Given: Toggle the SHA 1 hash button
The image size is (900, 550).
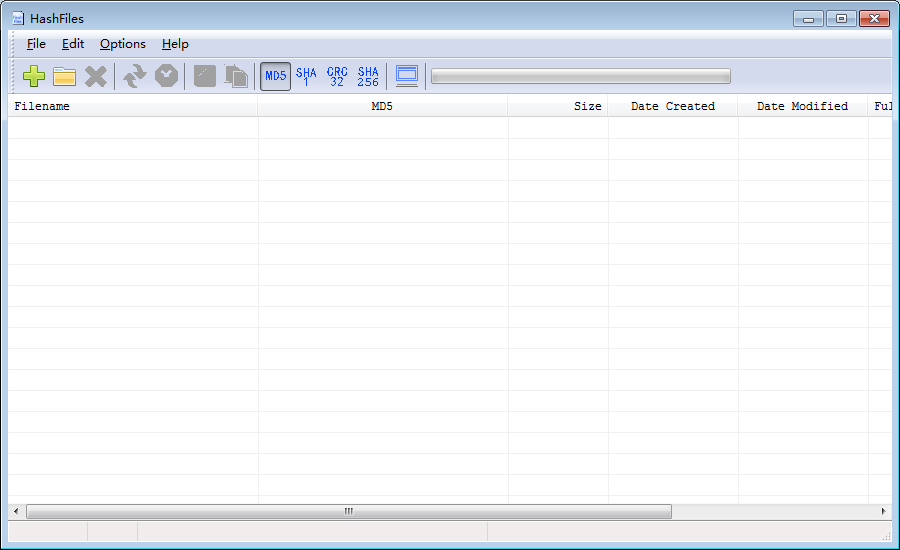Looking at the screenshot, I should [x=306, y=76].
